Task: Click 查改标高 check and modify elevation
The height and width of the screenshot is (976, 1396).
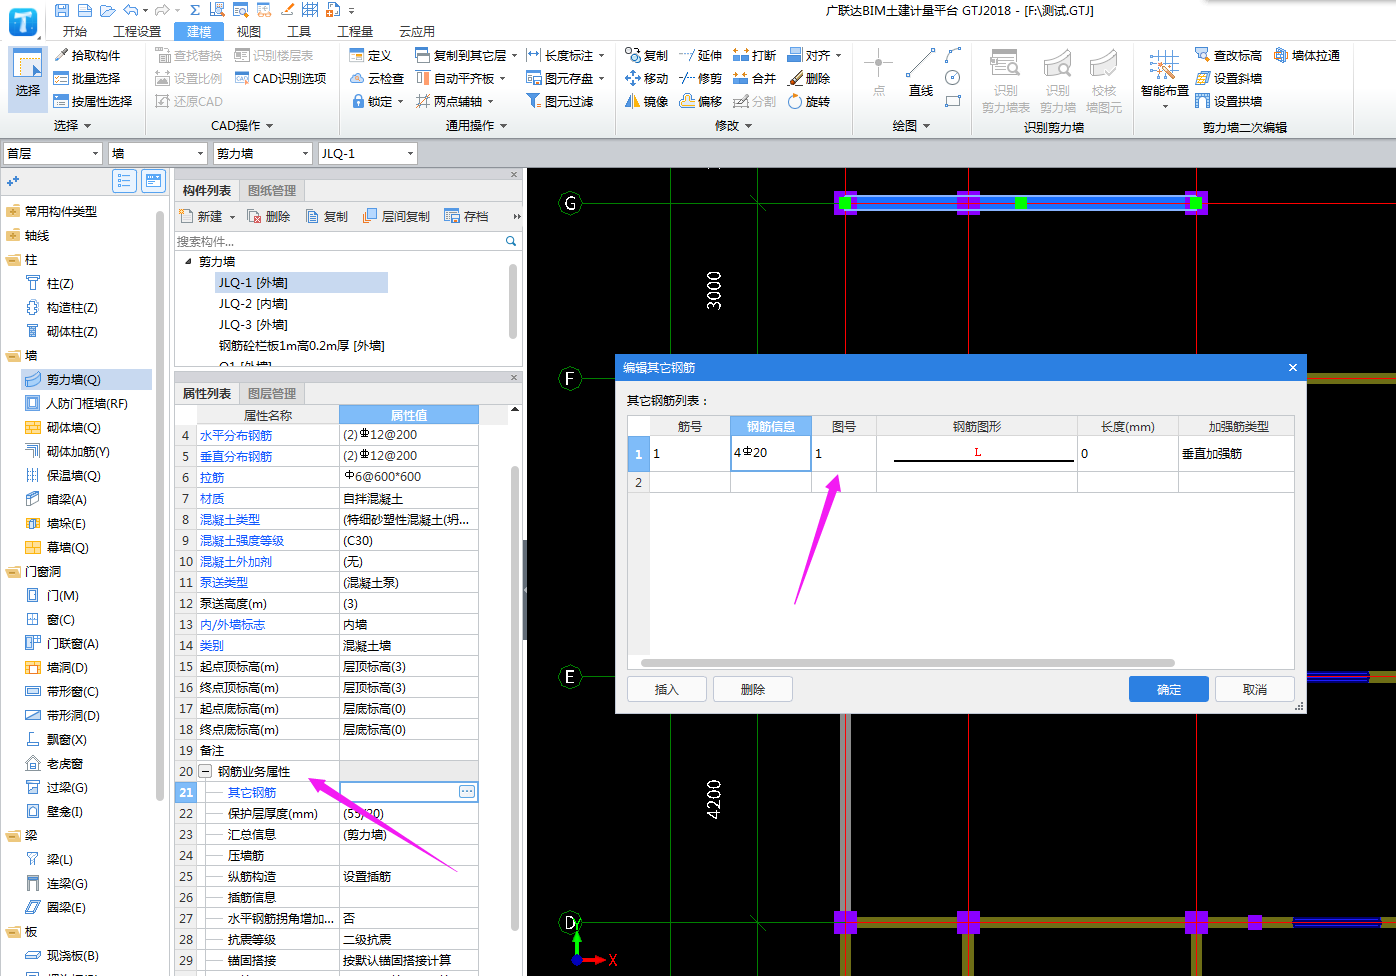Action: point(1228,55)
